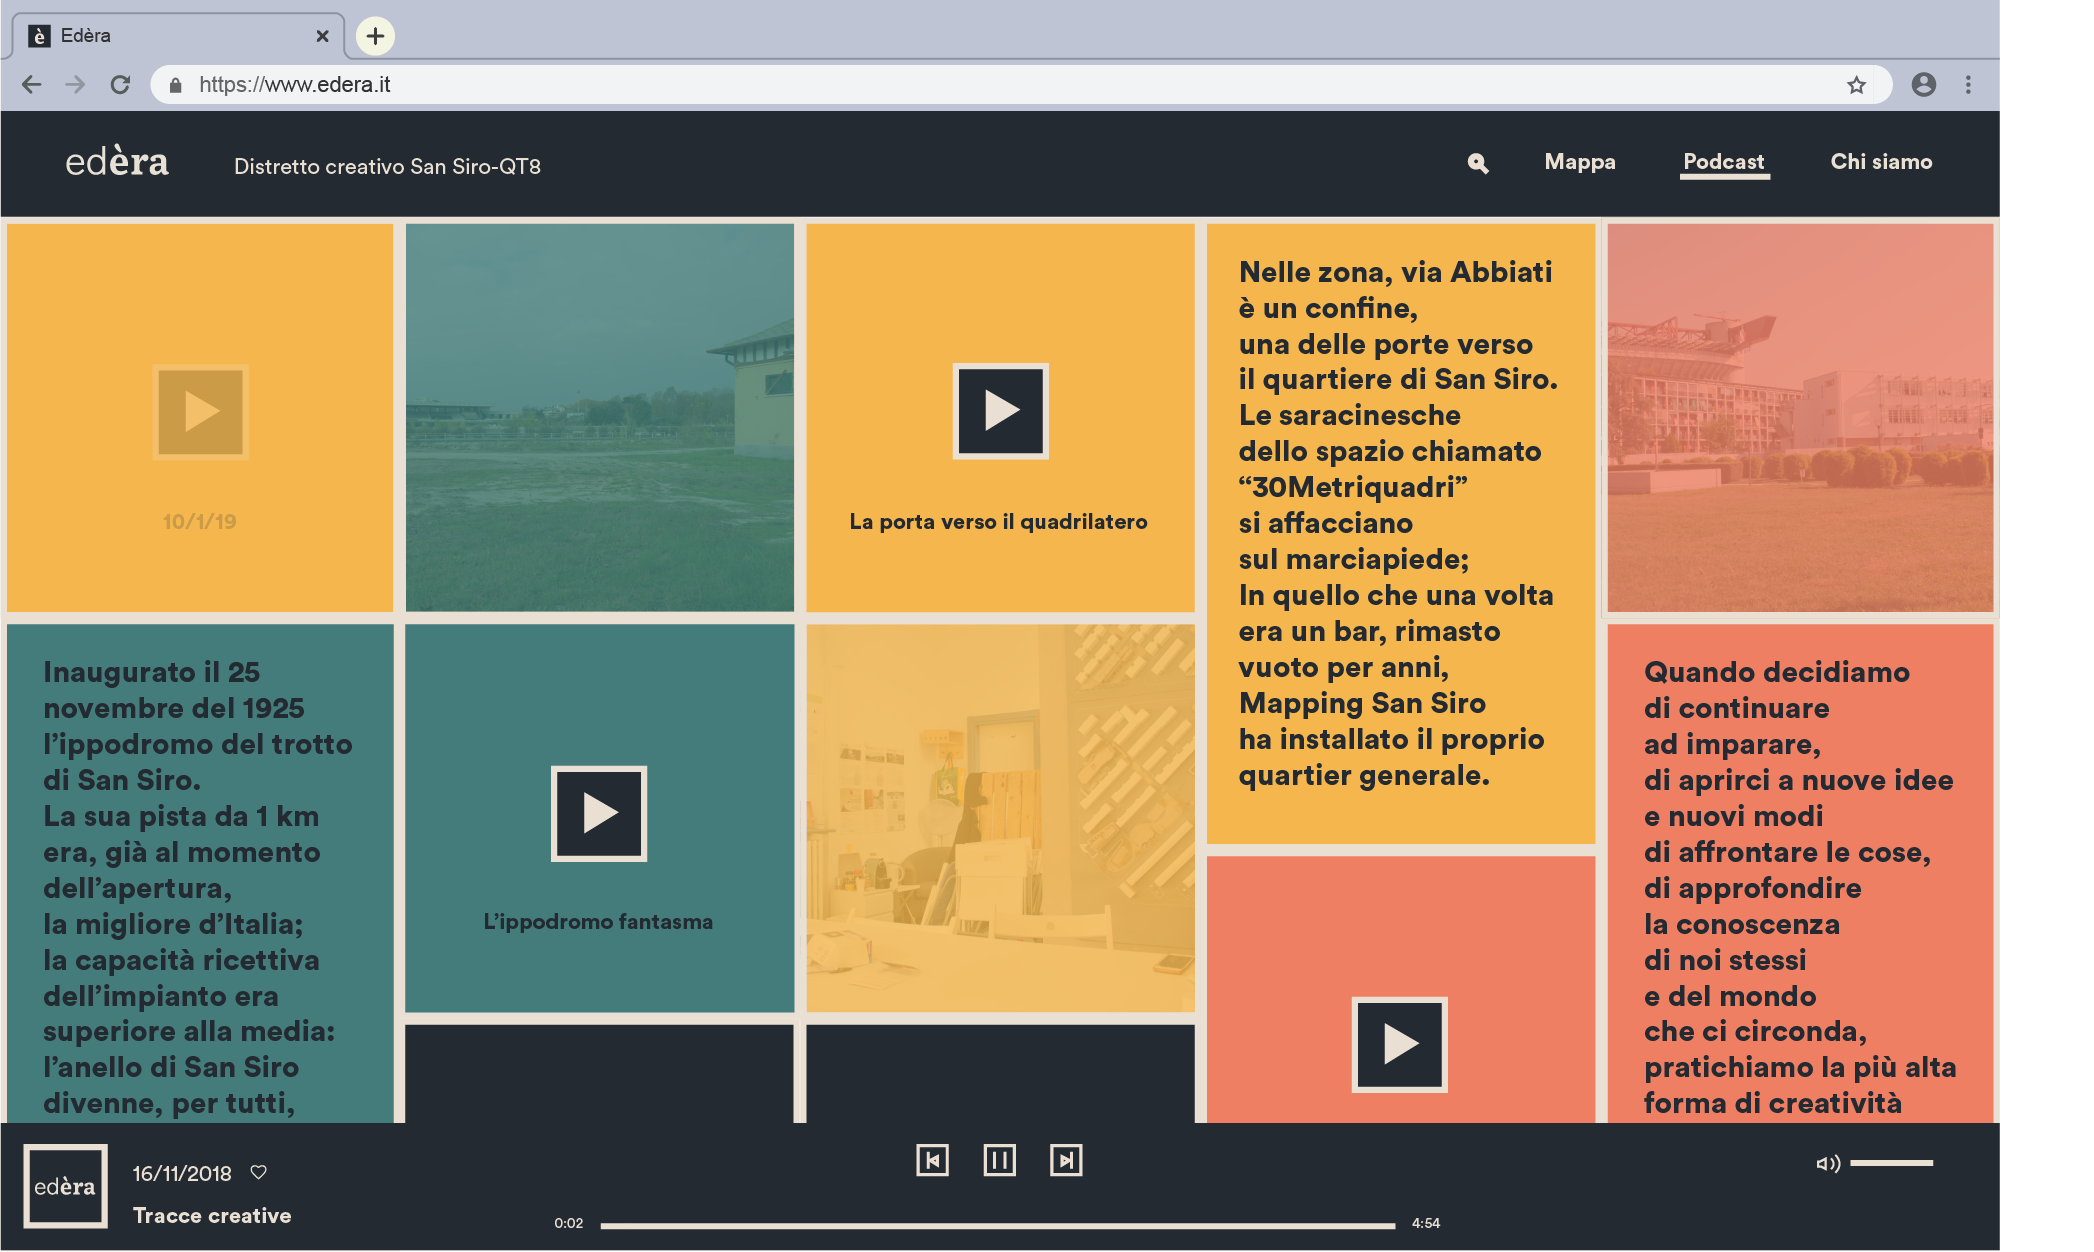Image resolution: width=2094 pixels, height=1252 pixels.
Task: Skip to previous track in player
Action: click(932, 1160)
